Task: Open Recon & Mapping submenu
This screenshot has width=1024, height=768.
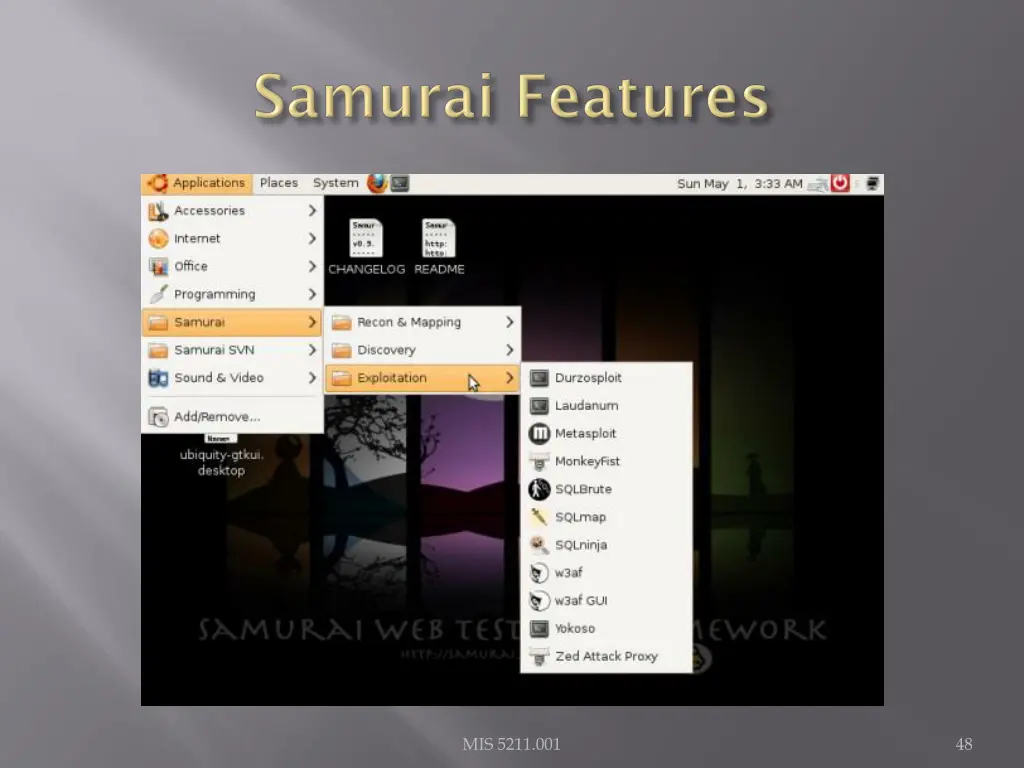Action: [423, 322]
